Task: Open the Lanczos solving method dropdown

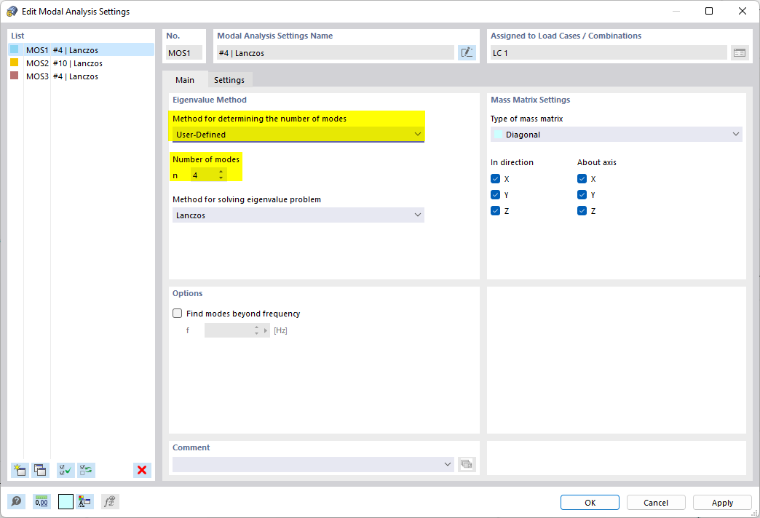Action: click(298, 215)
